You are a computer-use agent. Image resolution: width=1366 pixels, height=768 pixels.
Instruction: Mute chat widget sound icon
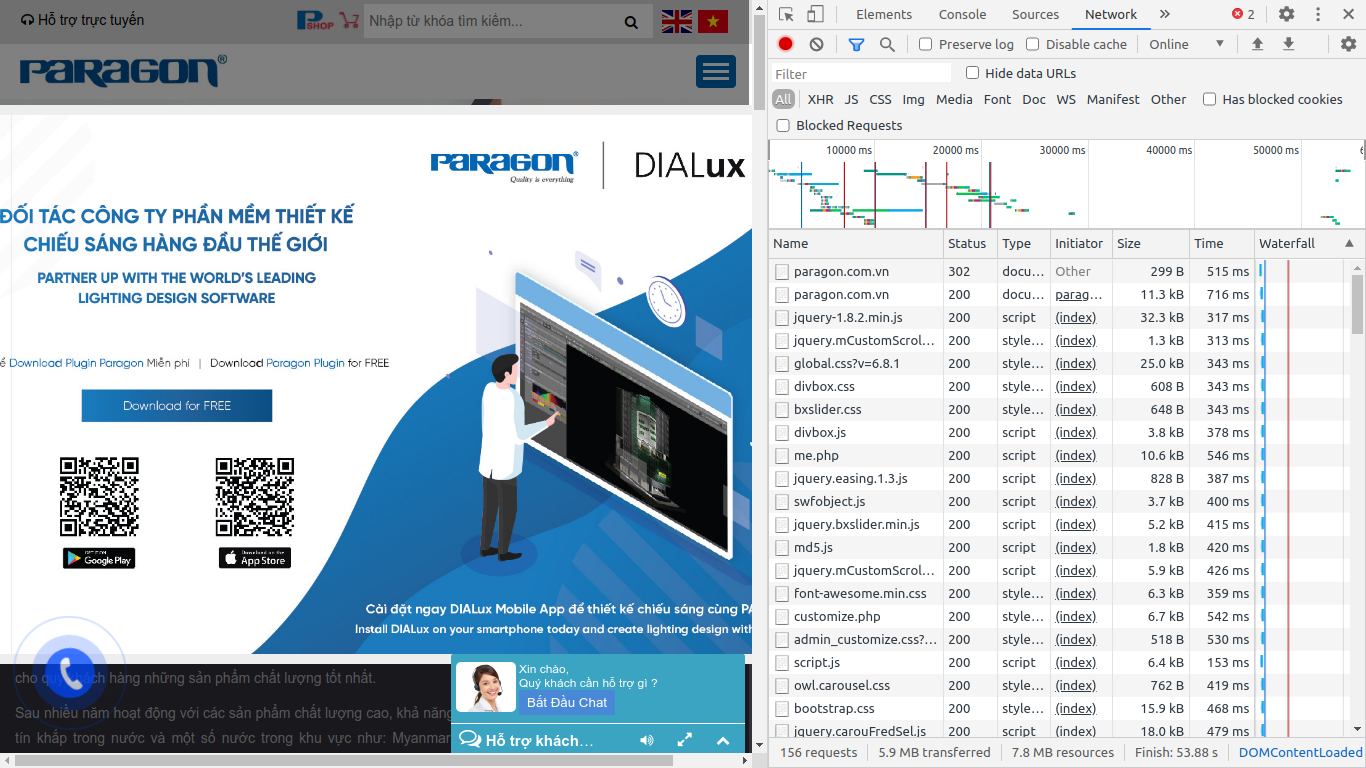647,740
